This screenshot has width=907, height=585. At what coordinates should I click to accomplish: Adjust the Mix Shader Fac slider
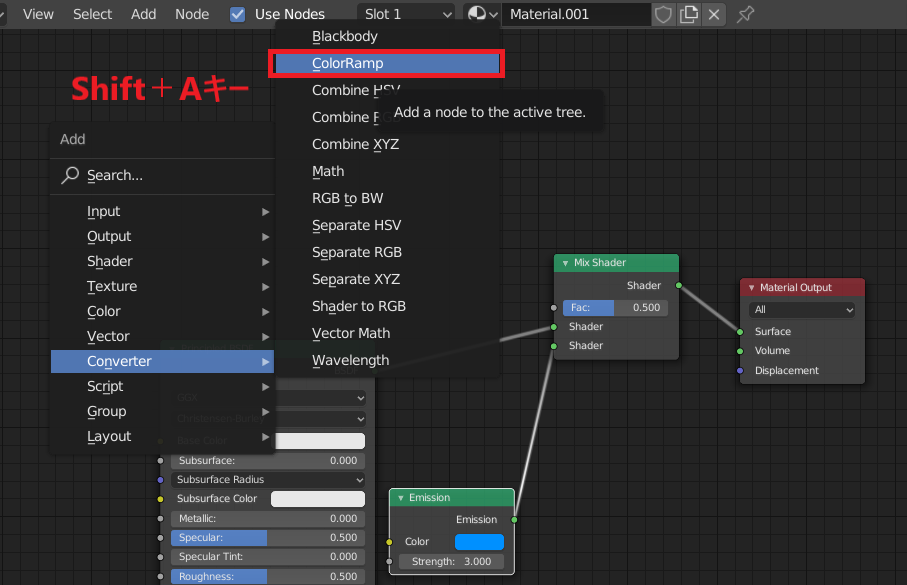[x=615, y=308]
